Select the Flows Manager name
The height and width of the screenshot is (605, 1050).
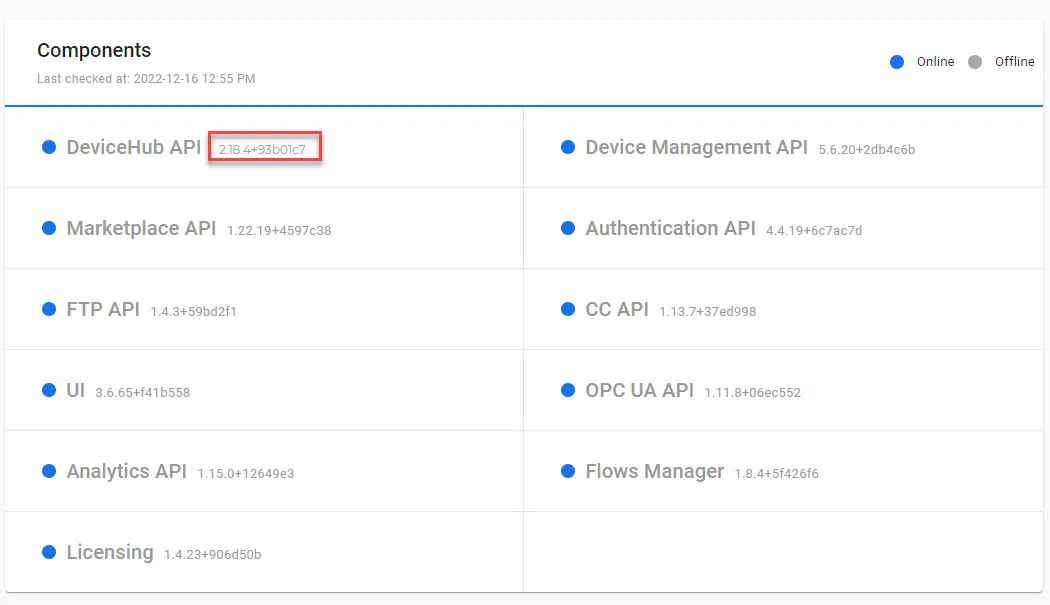(x=655, y=472)
